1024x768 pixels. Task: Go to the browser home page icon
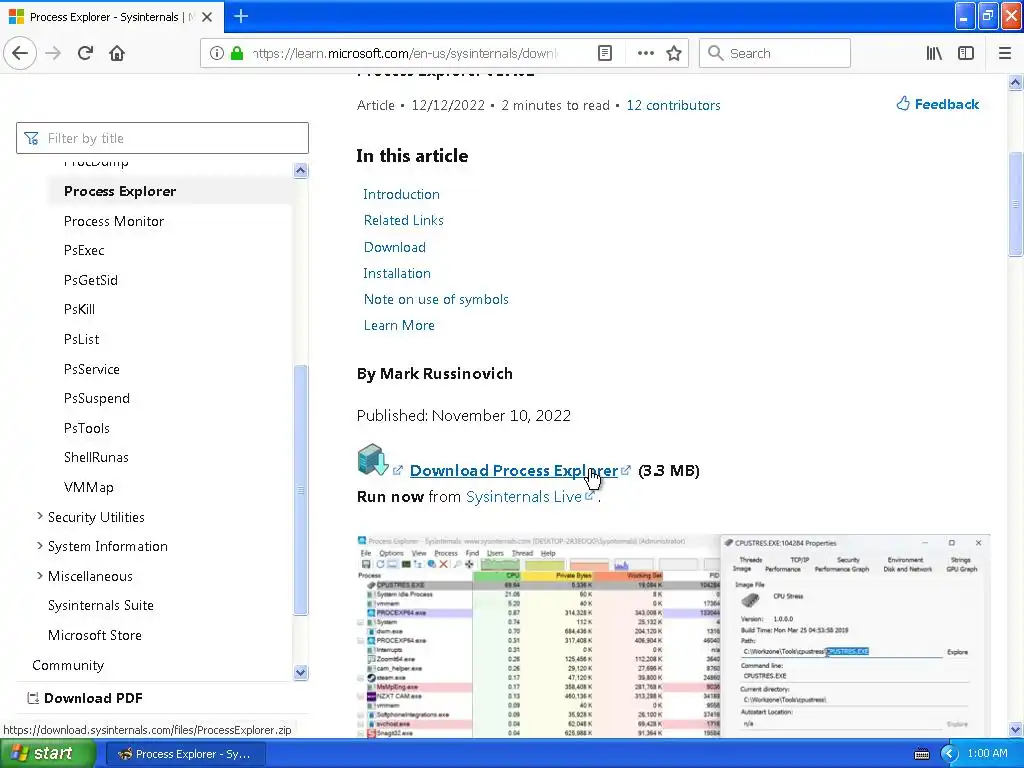click(x=117, y=53)
